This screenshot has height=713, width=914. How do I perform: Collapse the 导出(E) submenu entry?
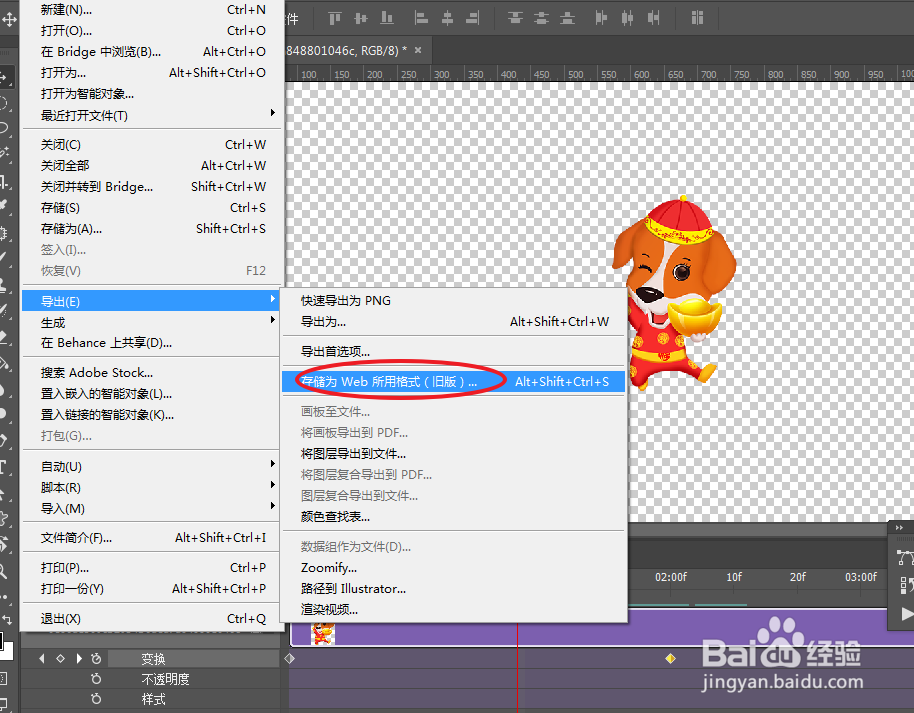(152, 301)
